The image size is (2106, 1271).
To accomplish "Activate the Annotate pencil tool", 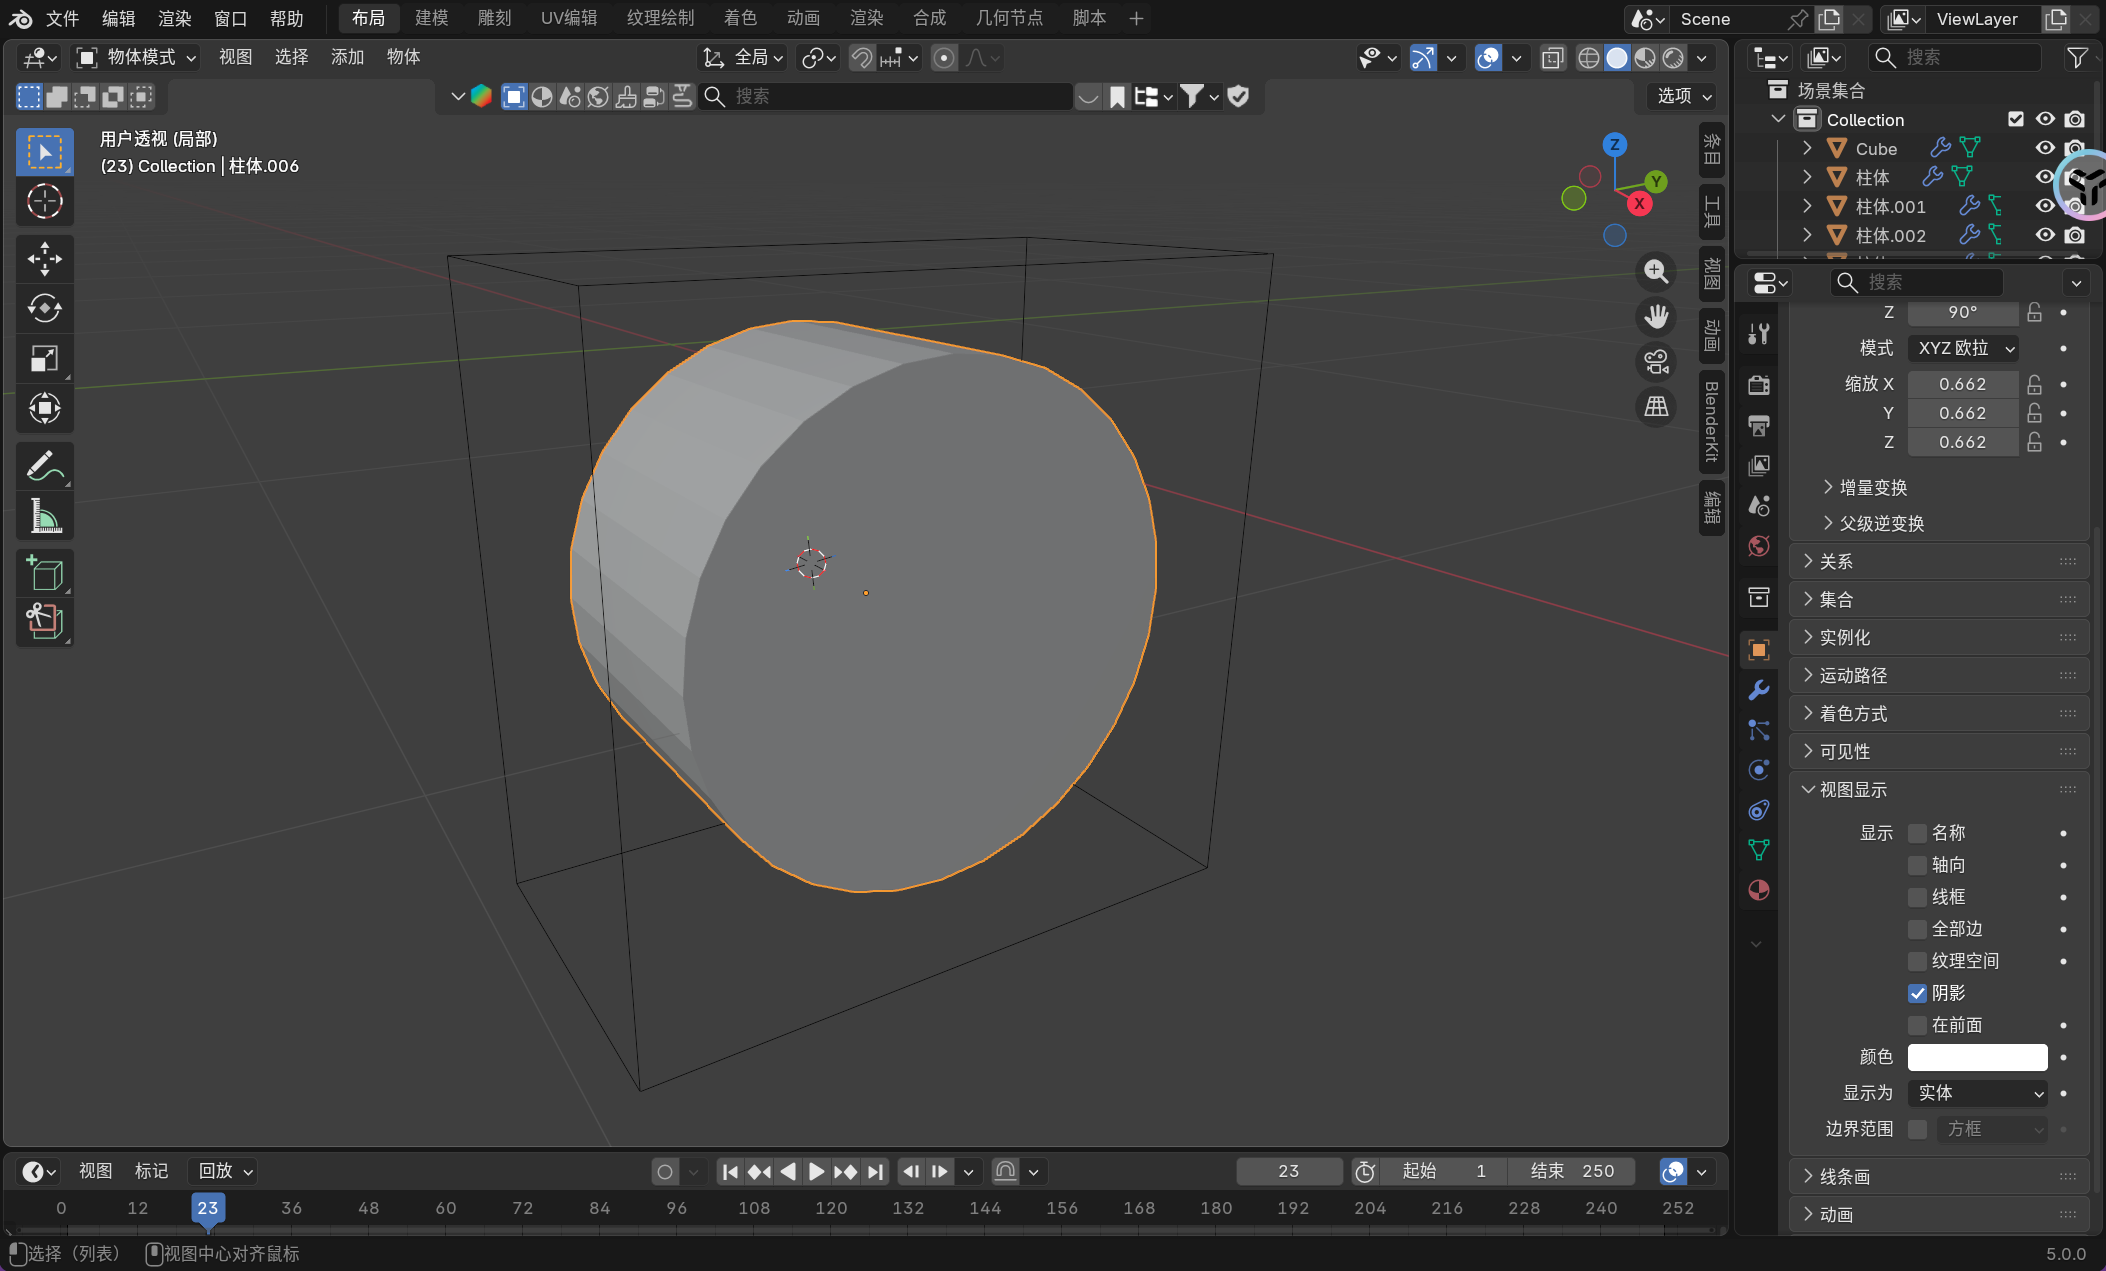I will pyautogui.click(x=44, y=466).
